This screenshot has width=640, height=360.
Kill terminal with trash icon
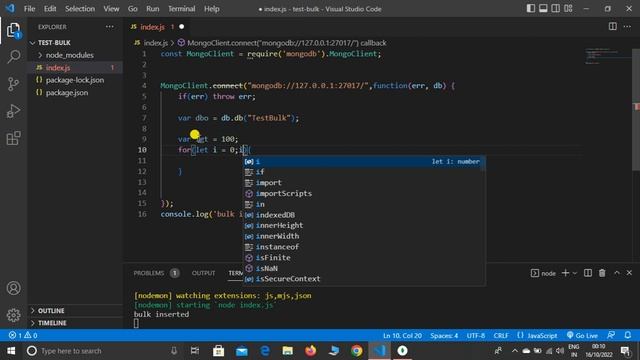pos(602,273)
